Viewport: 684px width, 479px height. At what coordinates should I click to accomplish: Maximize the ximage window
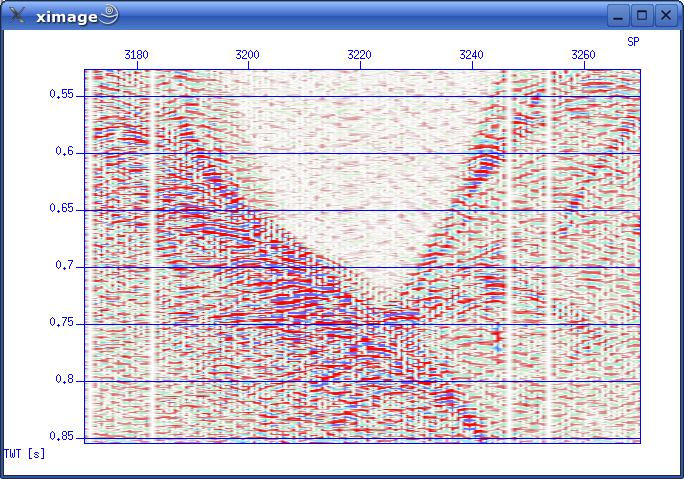642,15
